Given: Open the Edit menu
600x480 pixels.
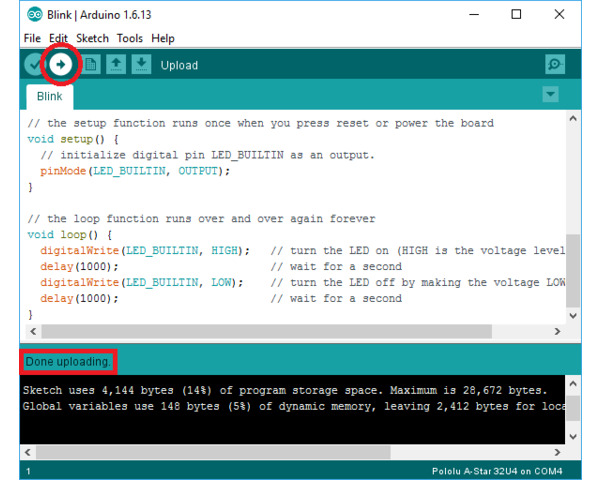Looking at the screenshot, I should click(58, 38).
